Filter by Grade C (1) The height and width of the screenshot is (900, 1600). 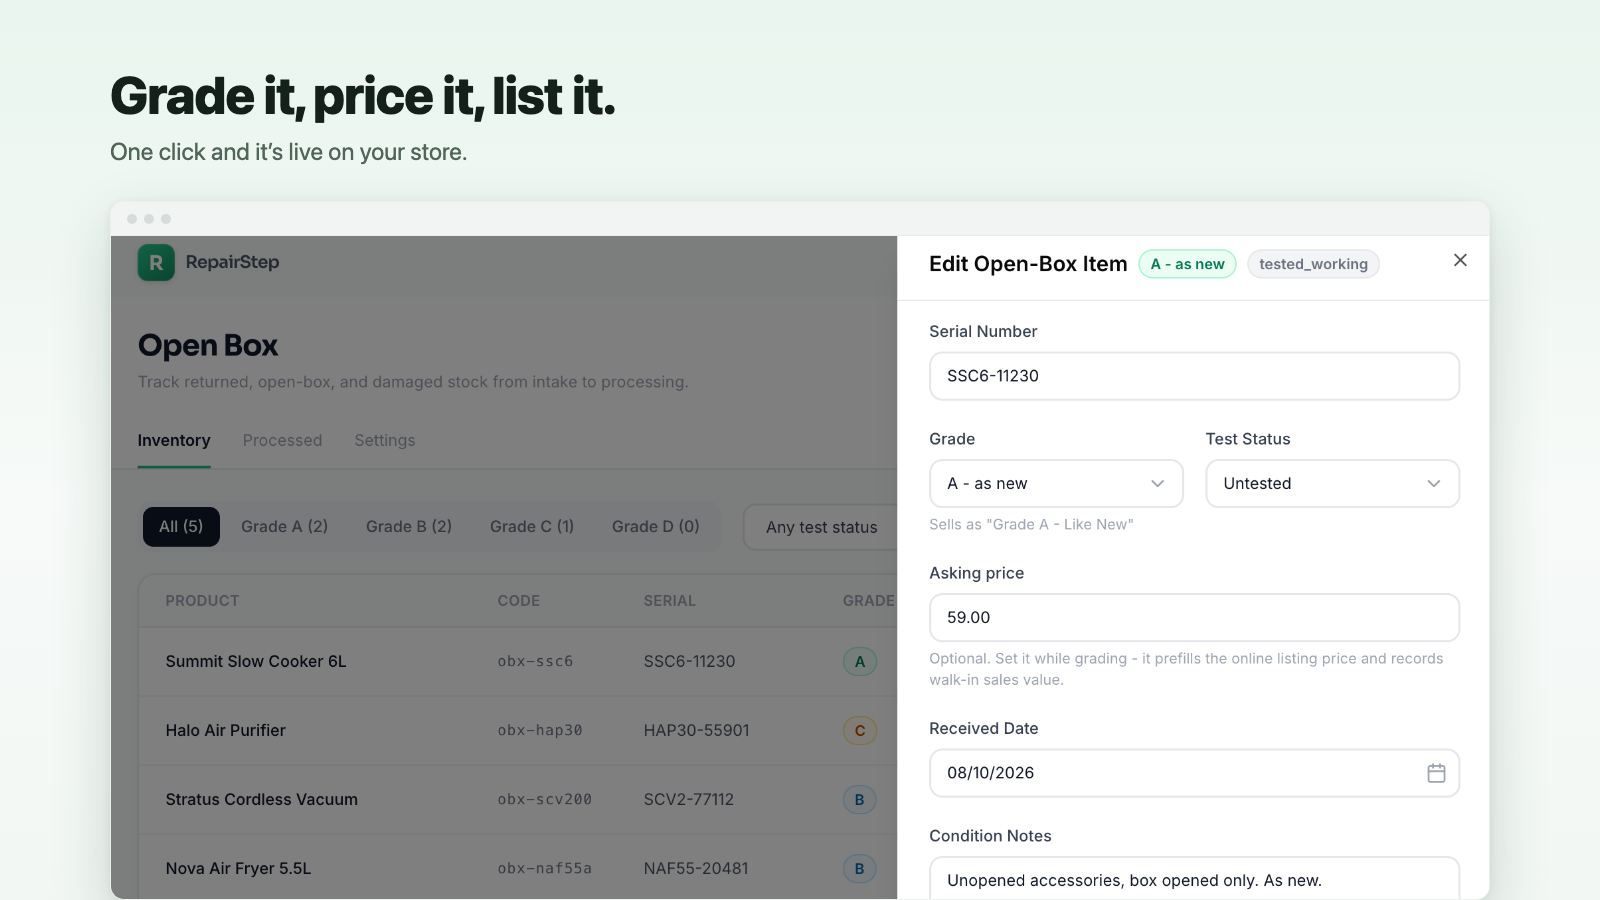click(x=532, y=527)
